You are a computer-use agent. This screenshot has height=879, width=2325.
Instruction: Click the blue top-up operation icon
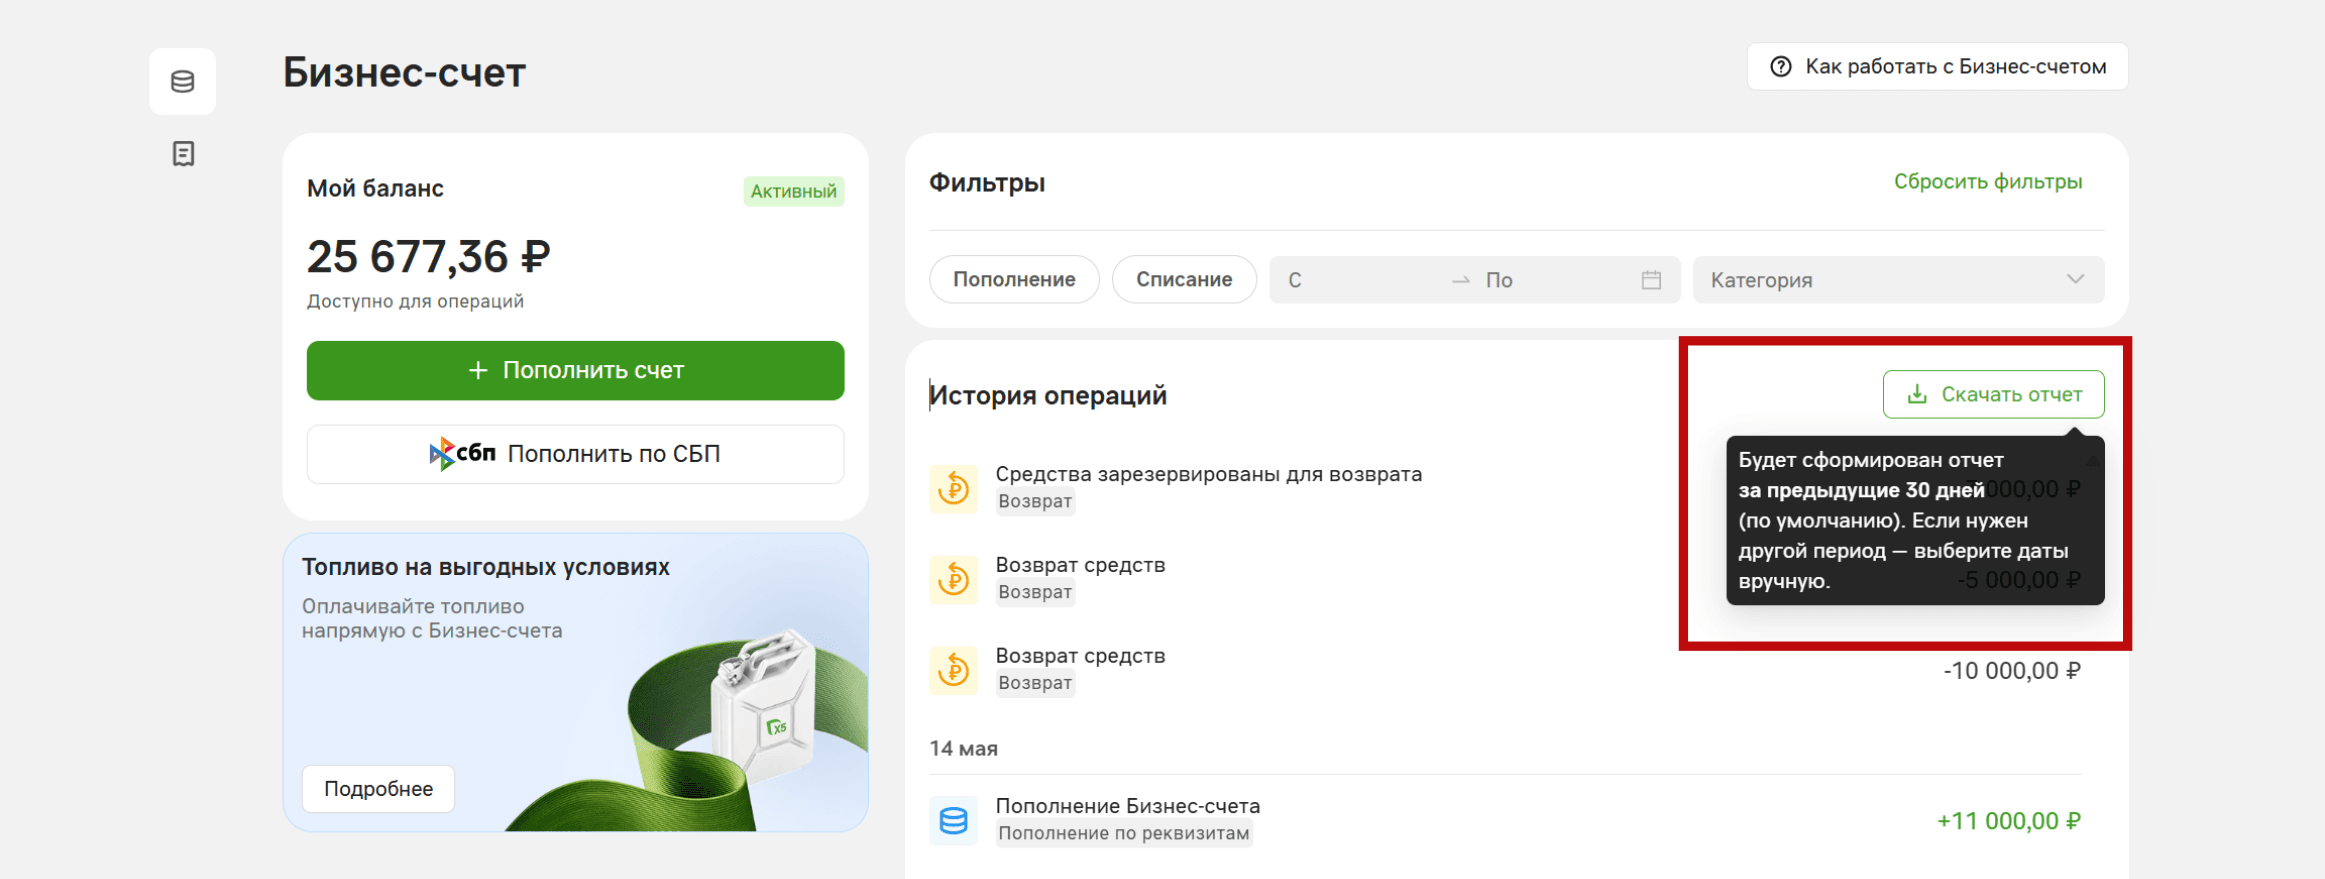pos(953,821)
